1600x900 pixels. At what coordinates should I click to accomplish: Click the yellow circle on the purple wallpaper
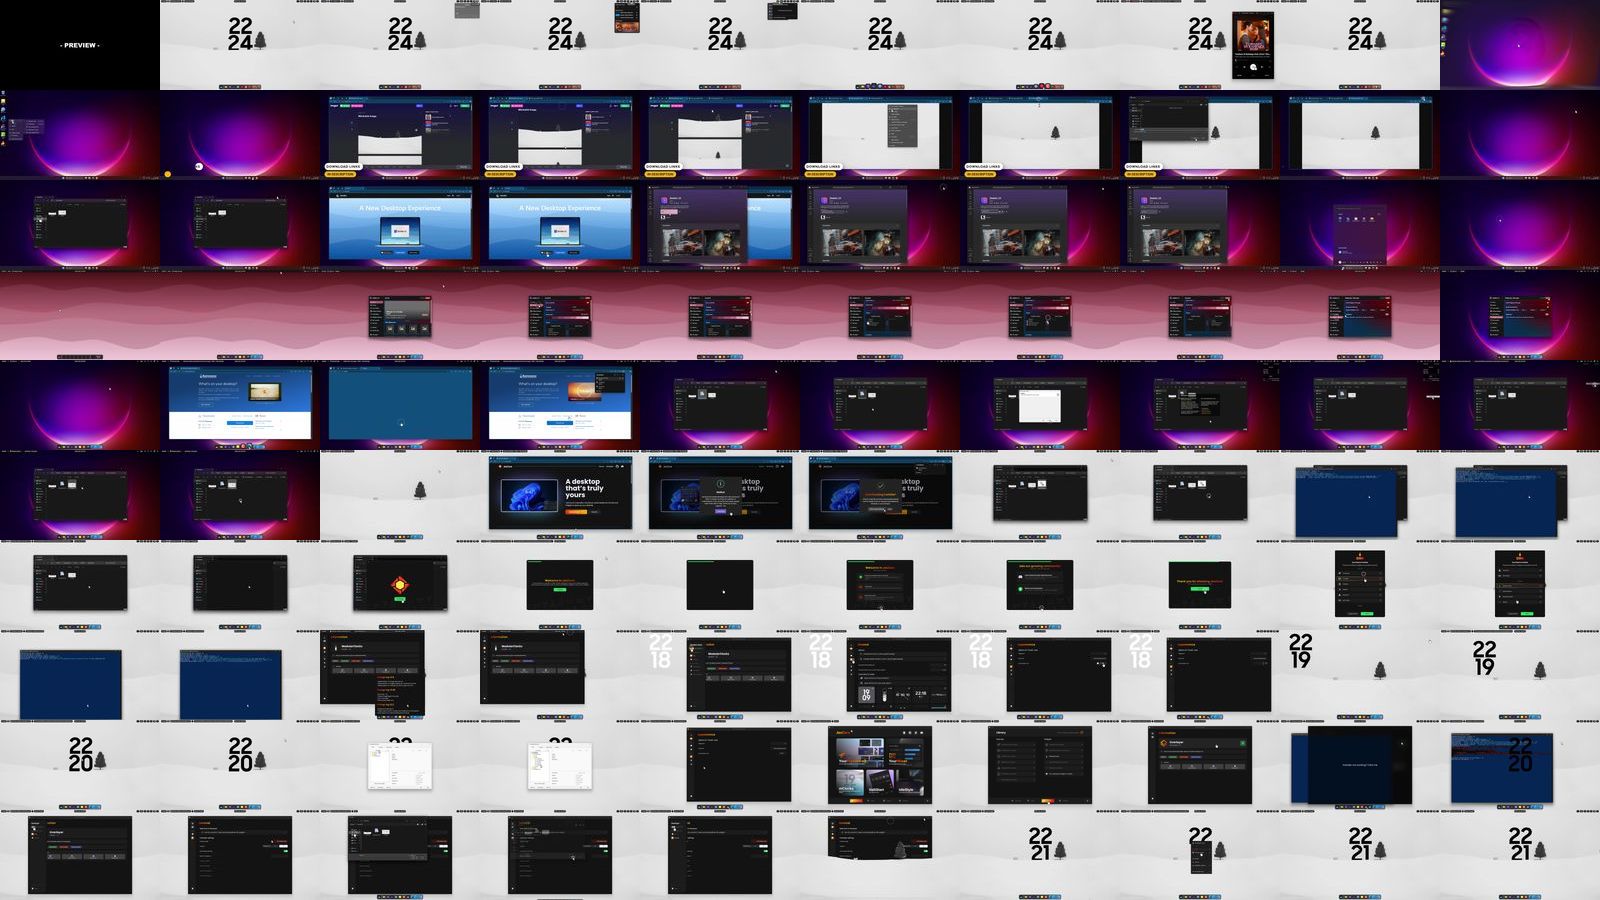tap(168, 174)
